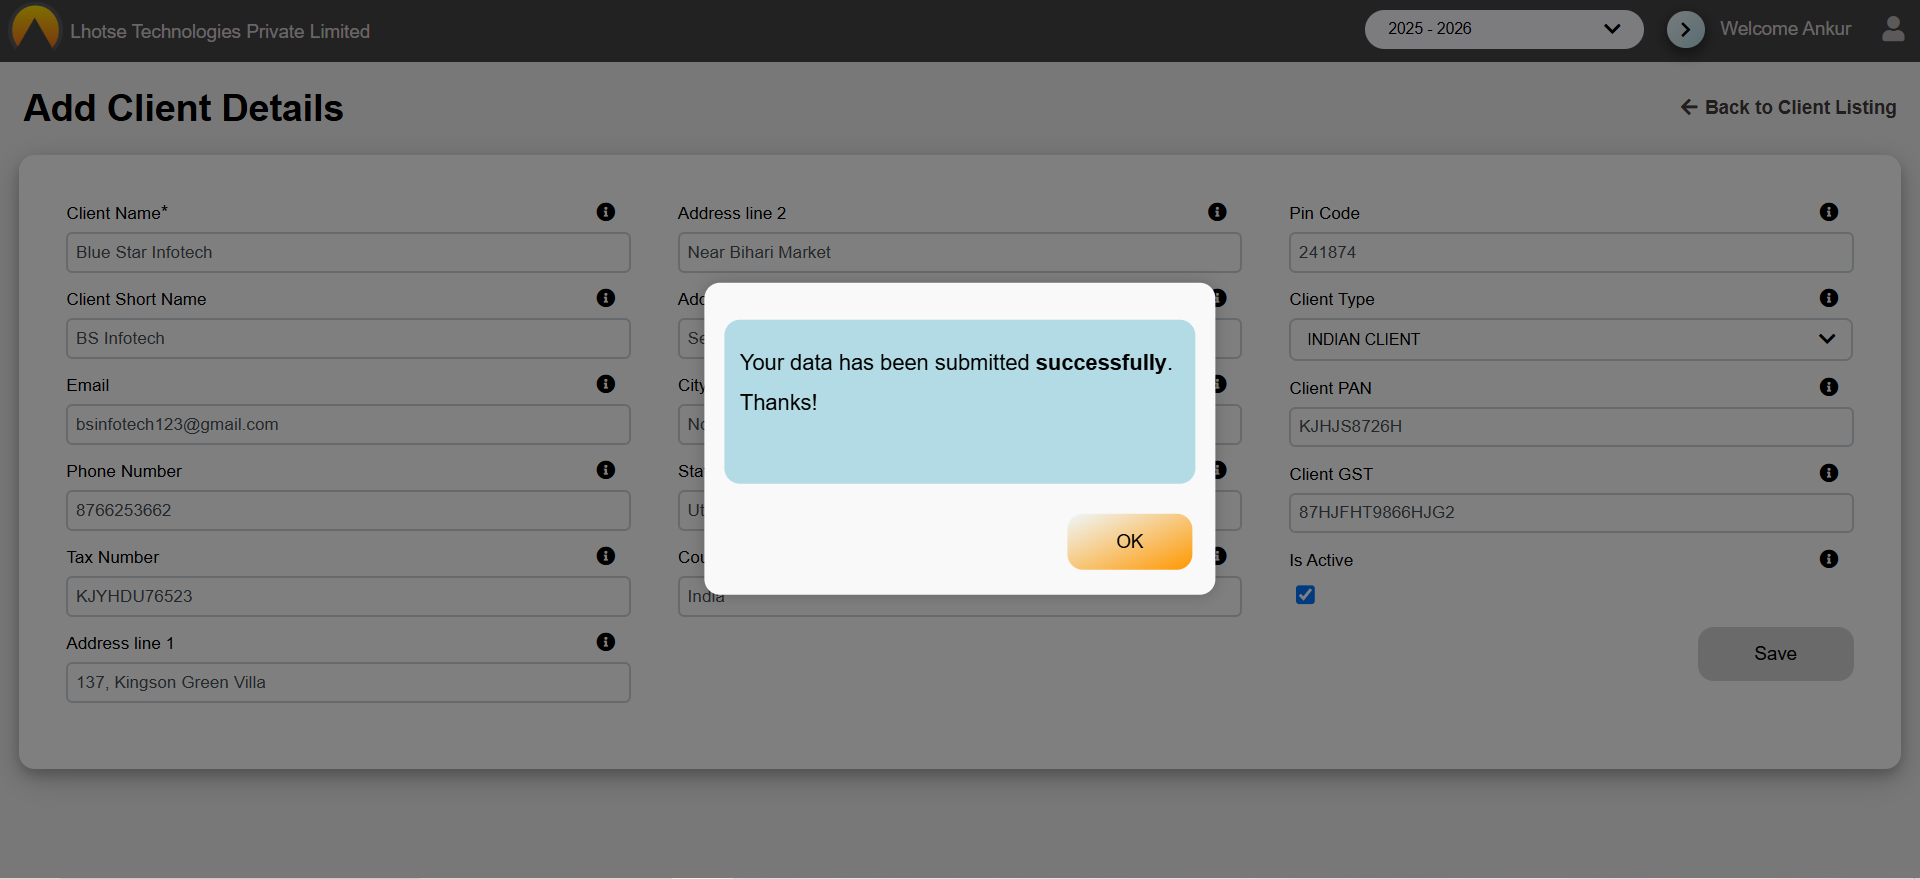Focus the Email field with bsinfotech123@gmail.com
This screenshot has width=1920, height=879.
tap(348, 424)
